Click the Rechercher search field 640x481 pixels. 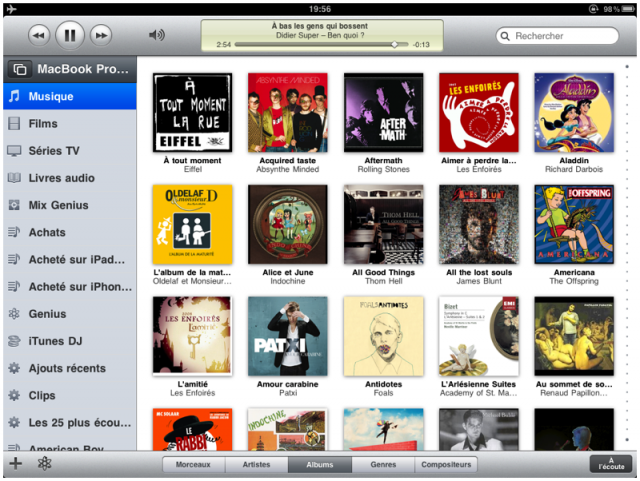(x=557, y=36)
